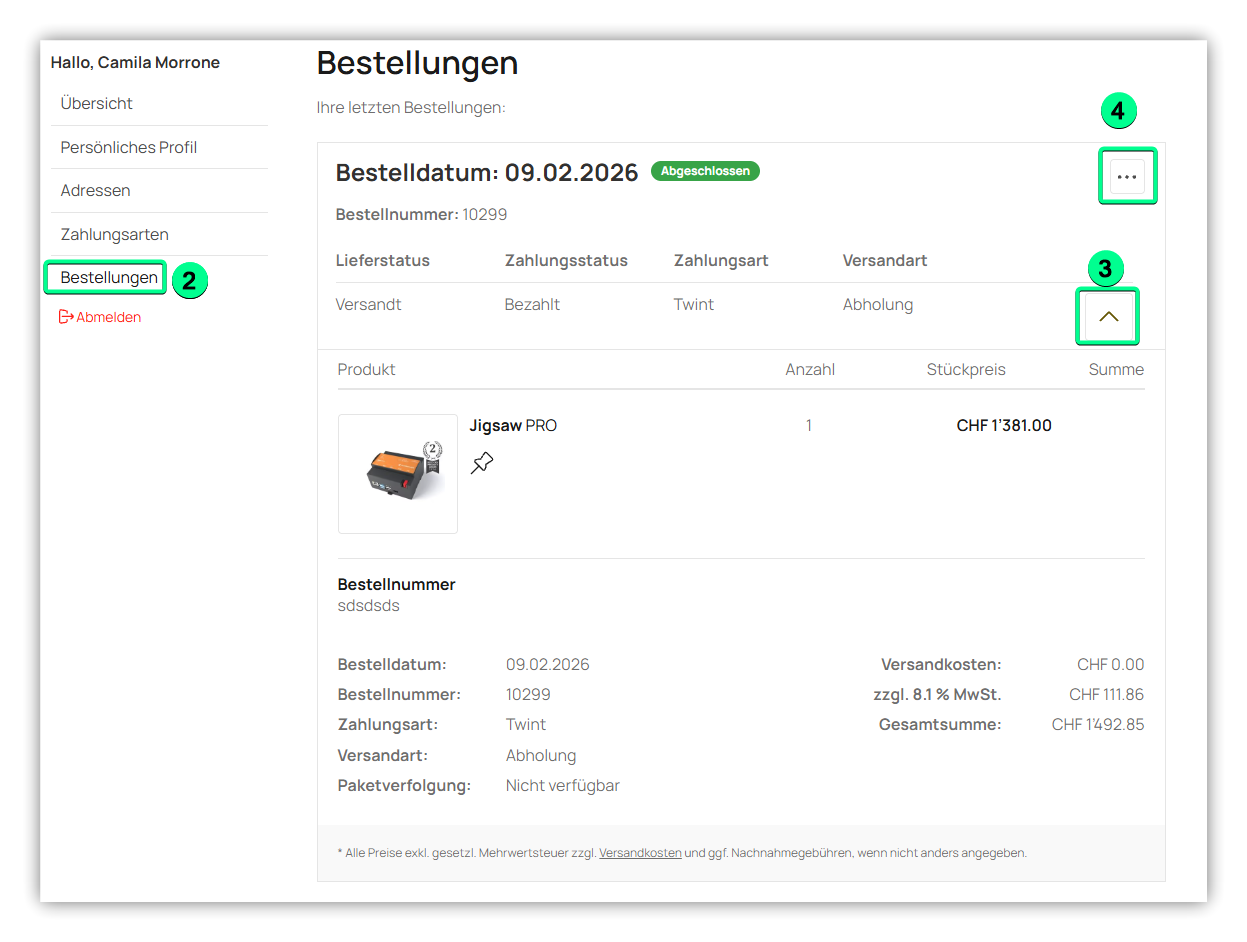Viewport: 1247px width, 942px height.
Task: Click the Jigsaw PRO product thumbnail
Action: tap(398, 474)
